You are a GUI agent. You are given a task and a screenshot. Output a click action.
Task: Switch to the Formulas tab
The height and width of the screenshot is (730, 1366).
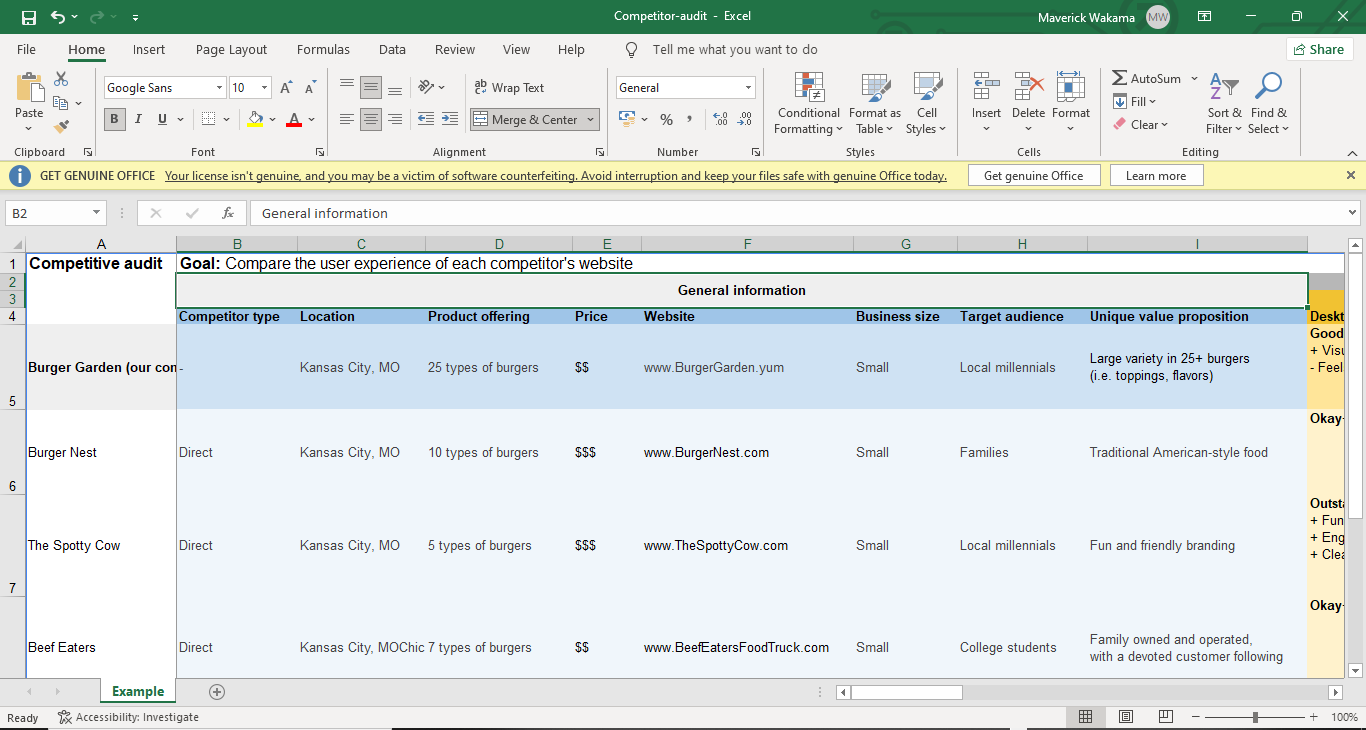point(323,49)
